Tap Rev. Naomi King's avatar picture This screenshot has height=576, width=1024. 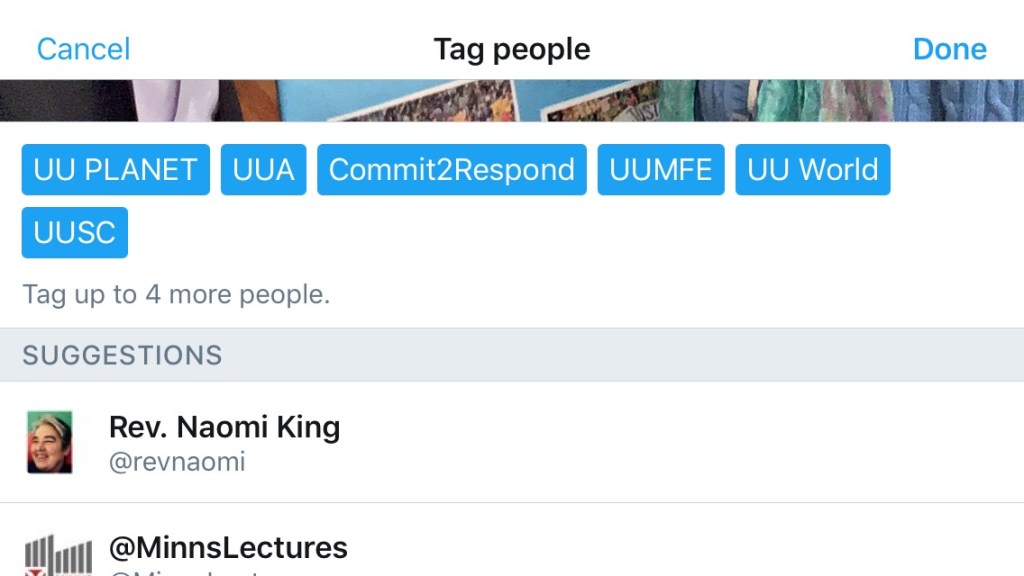click(49, 442)
